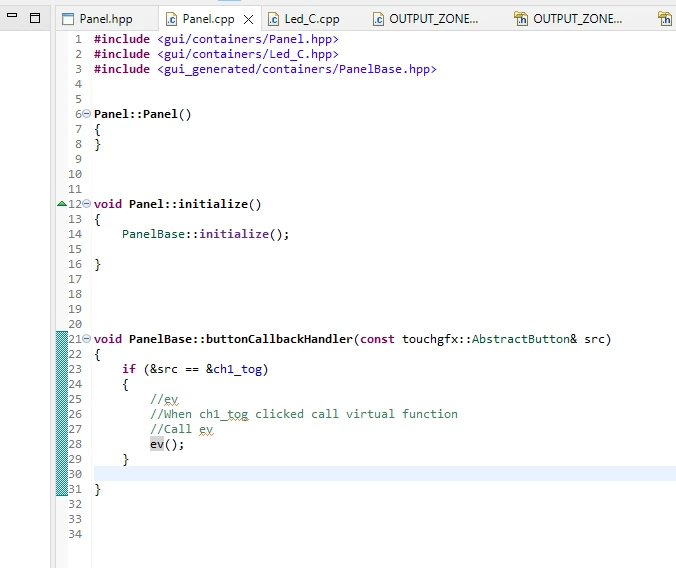The image size is (676, 568).
Task: Click the Panel.cpp file icon
Action: 172,19
